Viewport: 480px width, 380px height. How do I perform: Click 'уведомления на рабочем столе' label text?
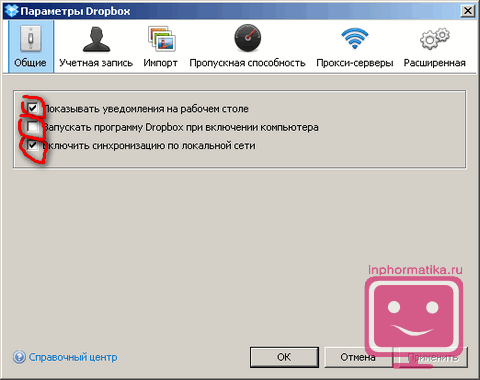point(175,109)
